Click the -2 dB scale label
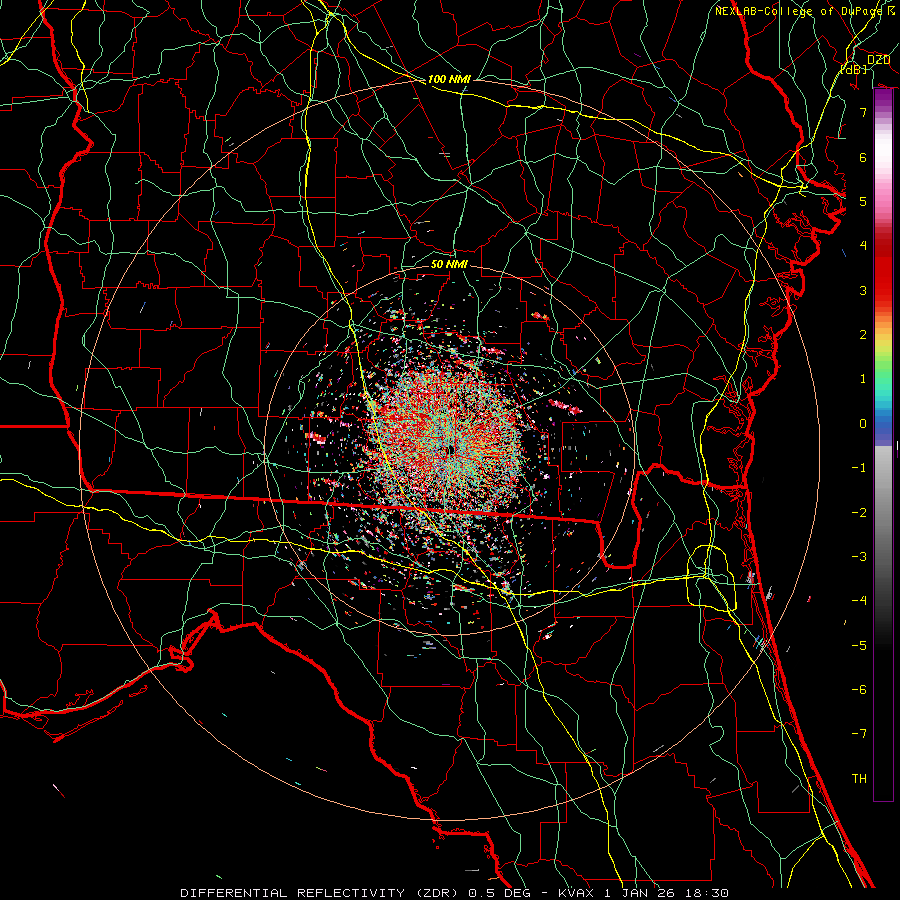Screen dimensions: 900x900 point(859,513)
